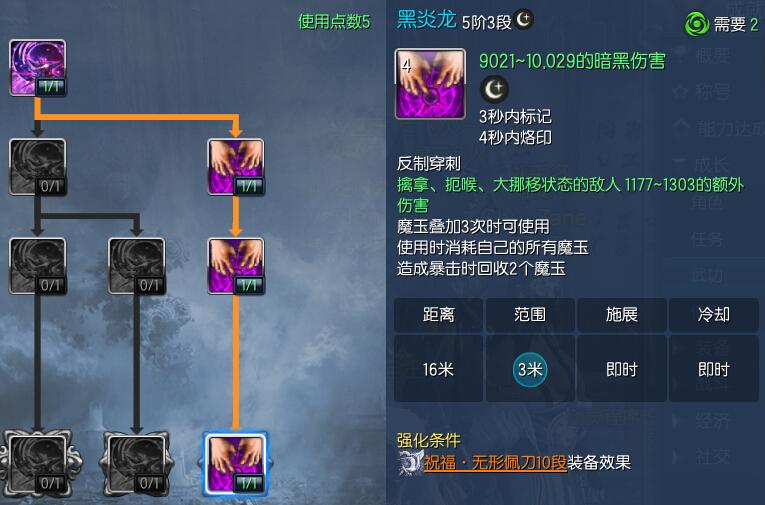
Task: Click the highlighted blue-bordered final skill node
Action: [x=236, y=464]
